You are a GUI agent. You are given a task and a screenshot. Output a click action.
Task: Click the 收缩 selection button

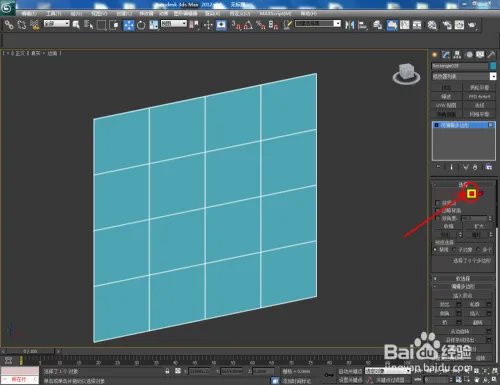(448, 226)
